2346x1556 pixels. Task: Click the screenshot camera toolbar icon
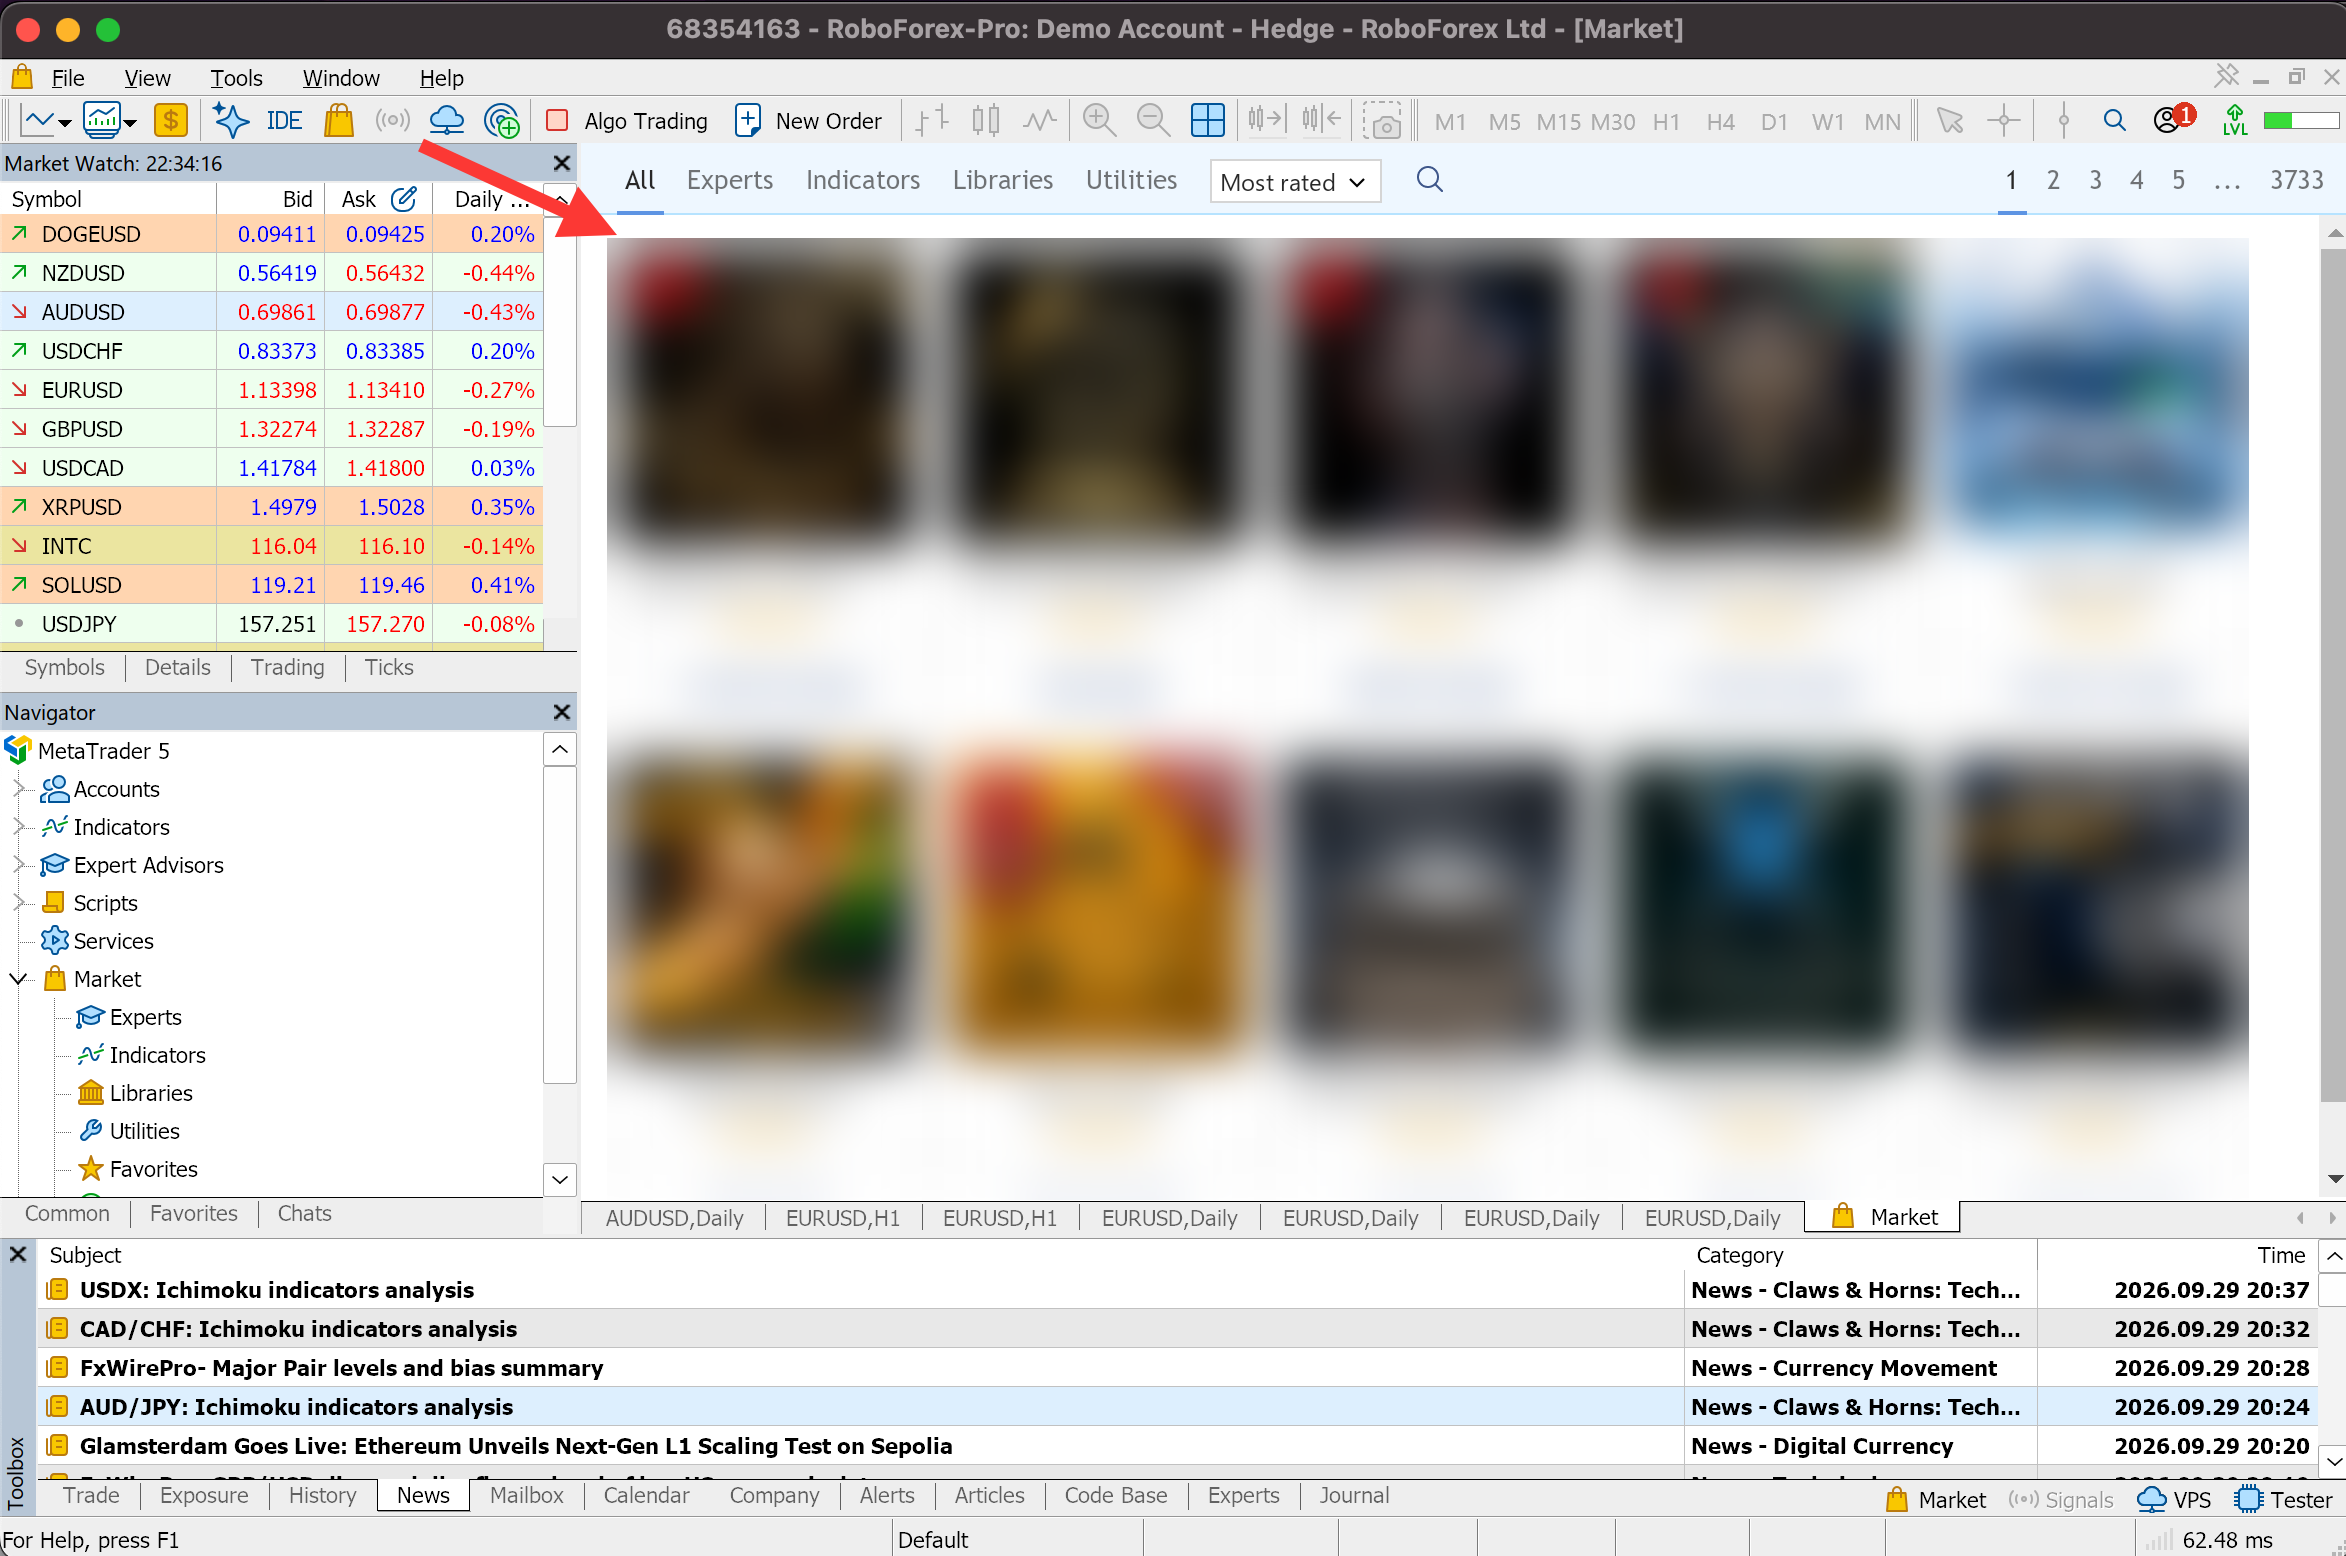(x=1382, y=121)
